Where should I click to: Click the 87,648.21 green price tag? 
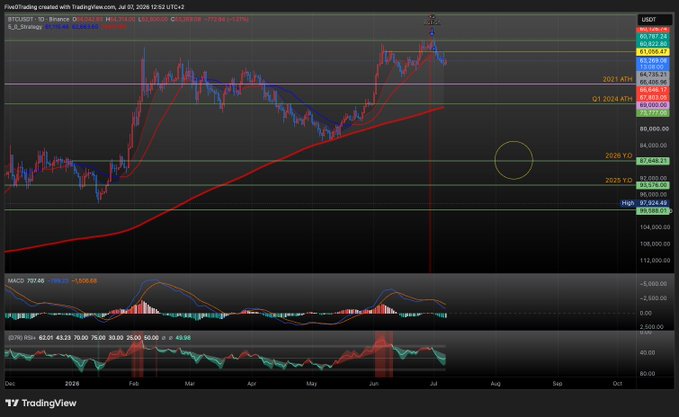click(x=653, y=161)
